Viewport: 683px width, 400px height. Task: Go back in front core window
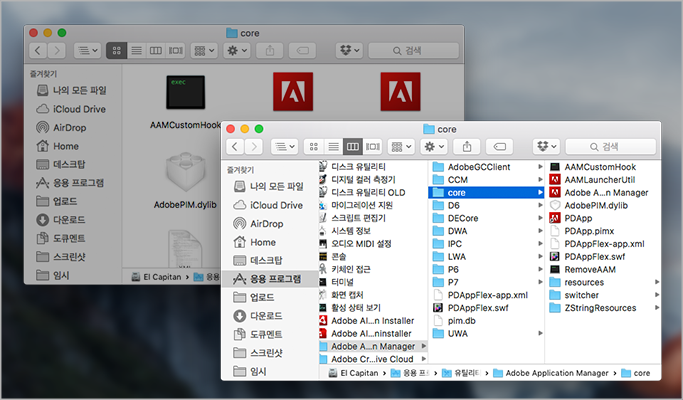[x=235, y=147]
